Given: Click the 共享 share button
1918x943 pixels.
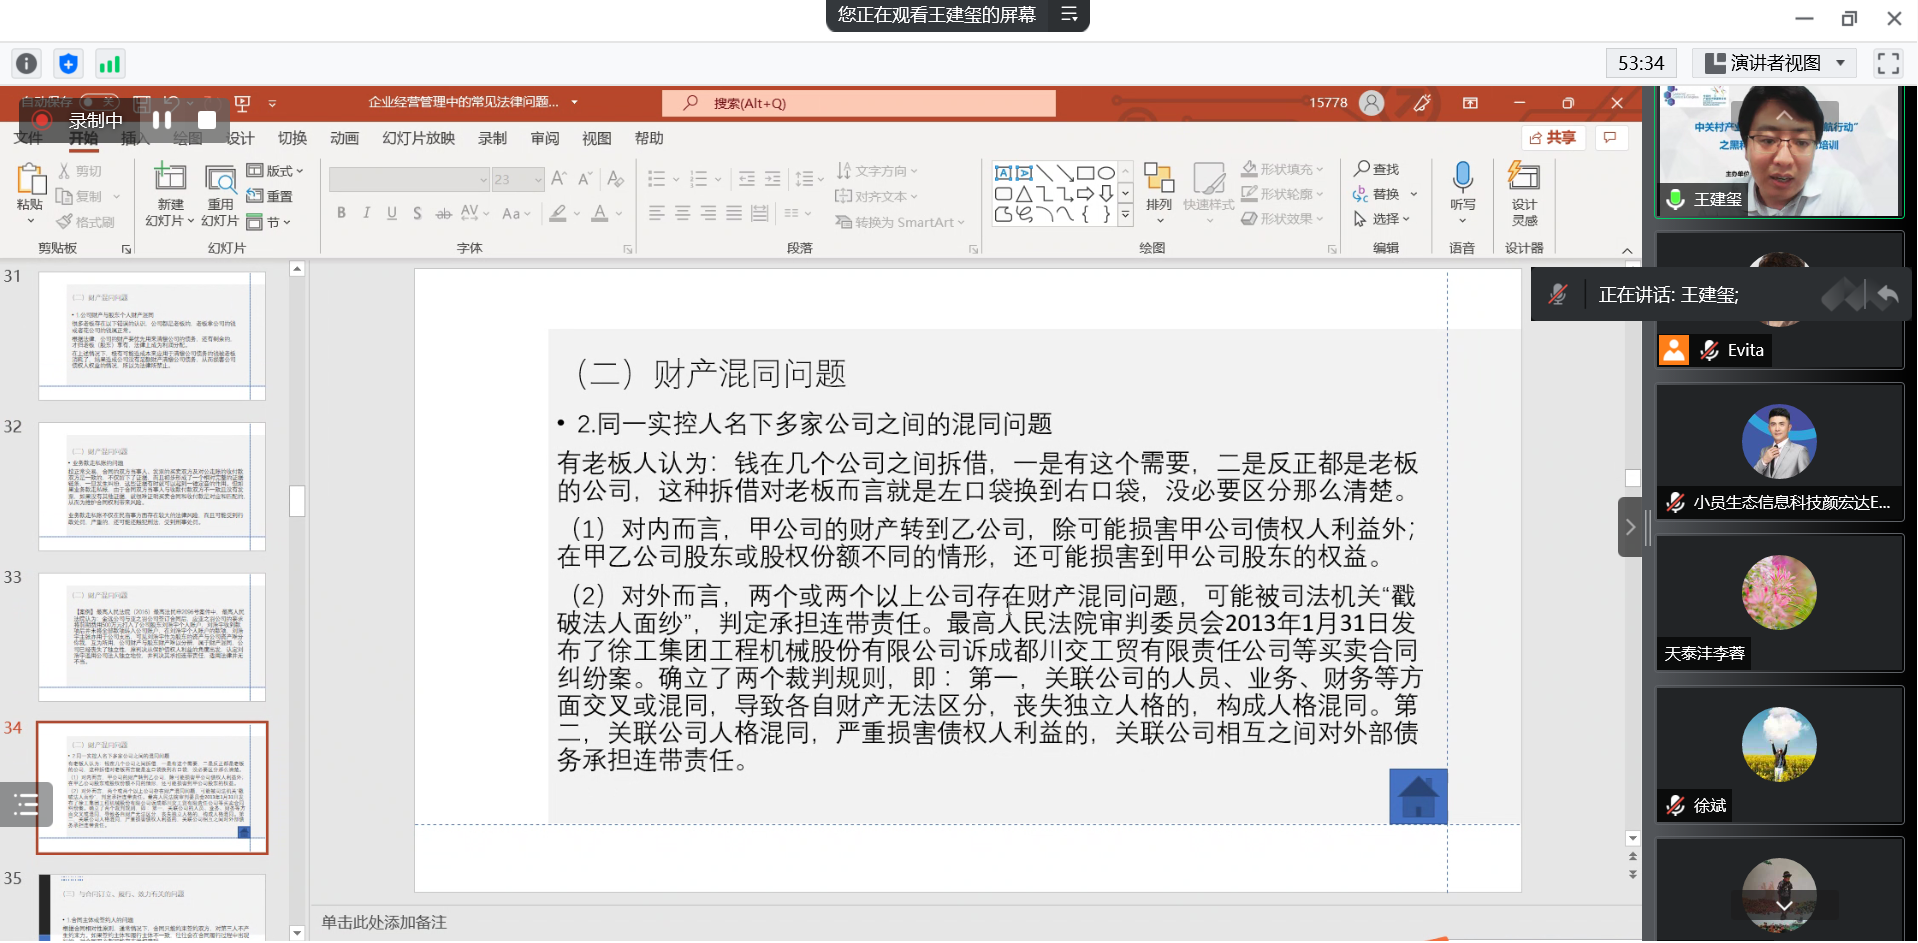Looking at the screenshot, I should [x=1552, y=138].
